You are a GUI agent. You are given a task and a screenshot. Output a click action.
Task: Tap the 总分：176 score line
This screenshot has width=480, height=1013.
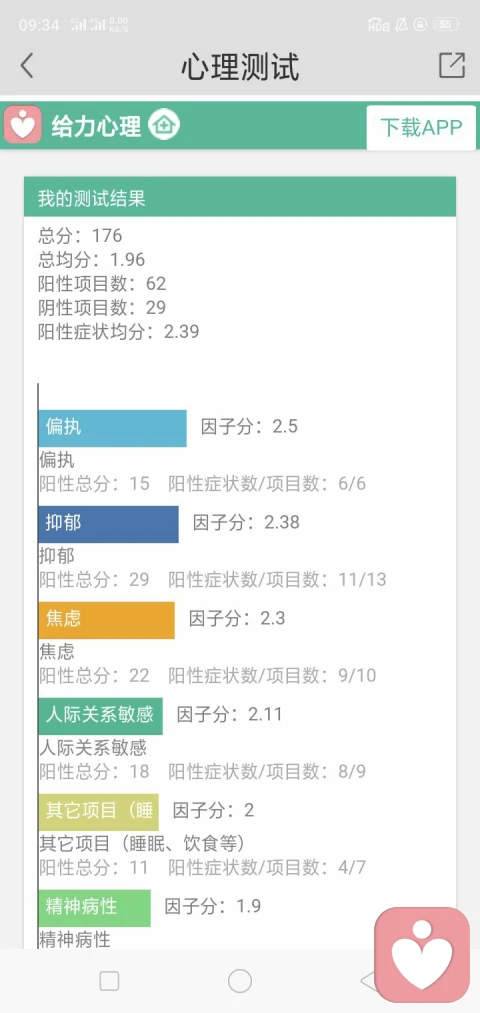(x=80, y=236)
